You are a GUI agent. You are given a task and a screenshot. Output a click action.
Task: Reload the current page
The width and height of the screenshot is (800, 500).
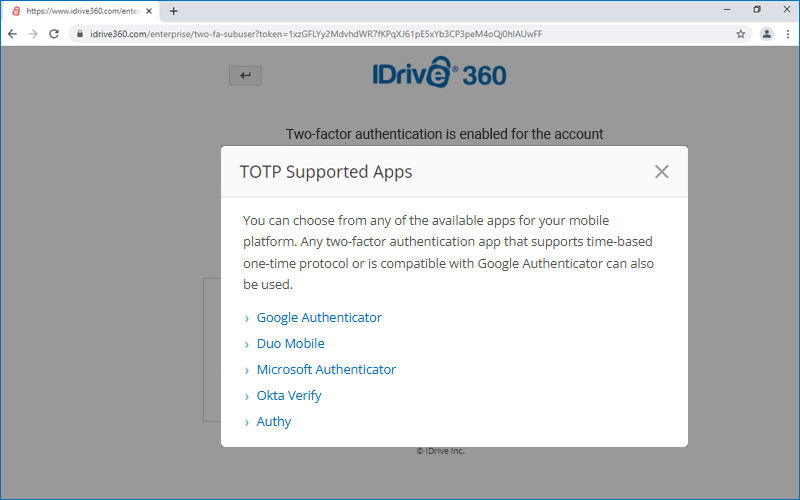coord(54,34)
